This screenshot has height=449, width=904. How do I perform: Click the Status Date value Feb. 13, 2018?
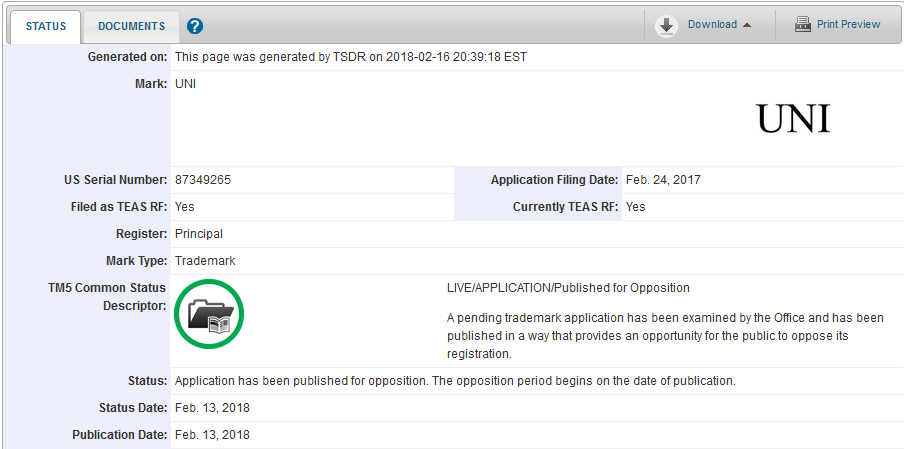point(212,408)
